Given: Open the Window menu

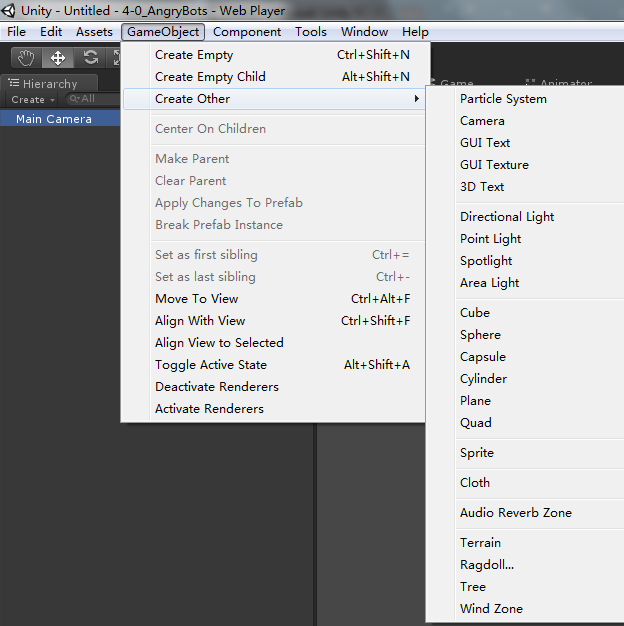Looking at the screenshot, I should 364,32.
